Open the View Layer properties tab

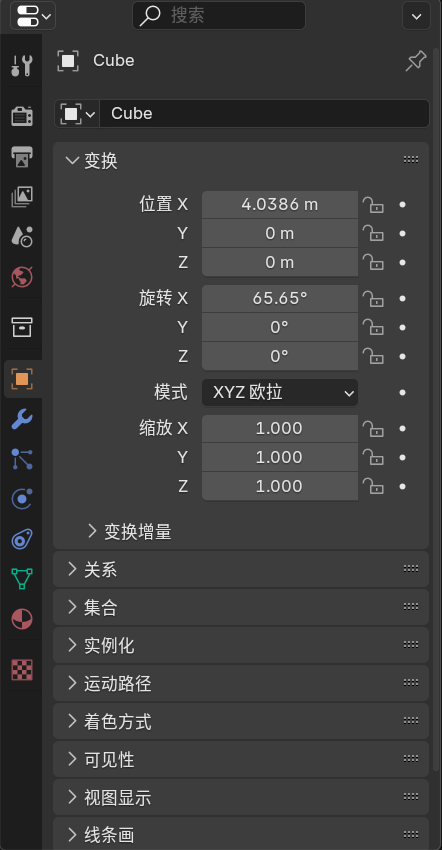click(22, 196)
